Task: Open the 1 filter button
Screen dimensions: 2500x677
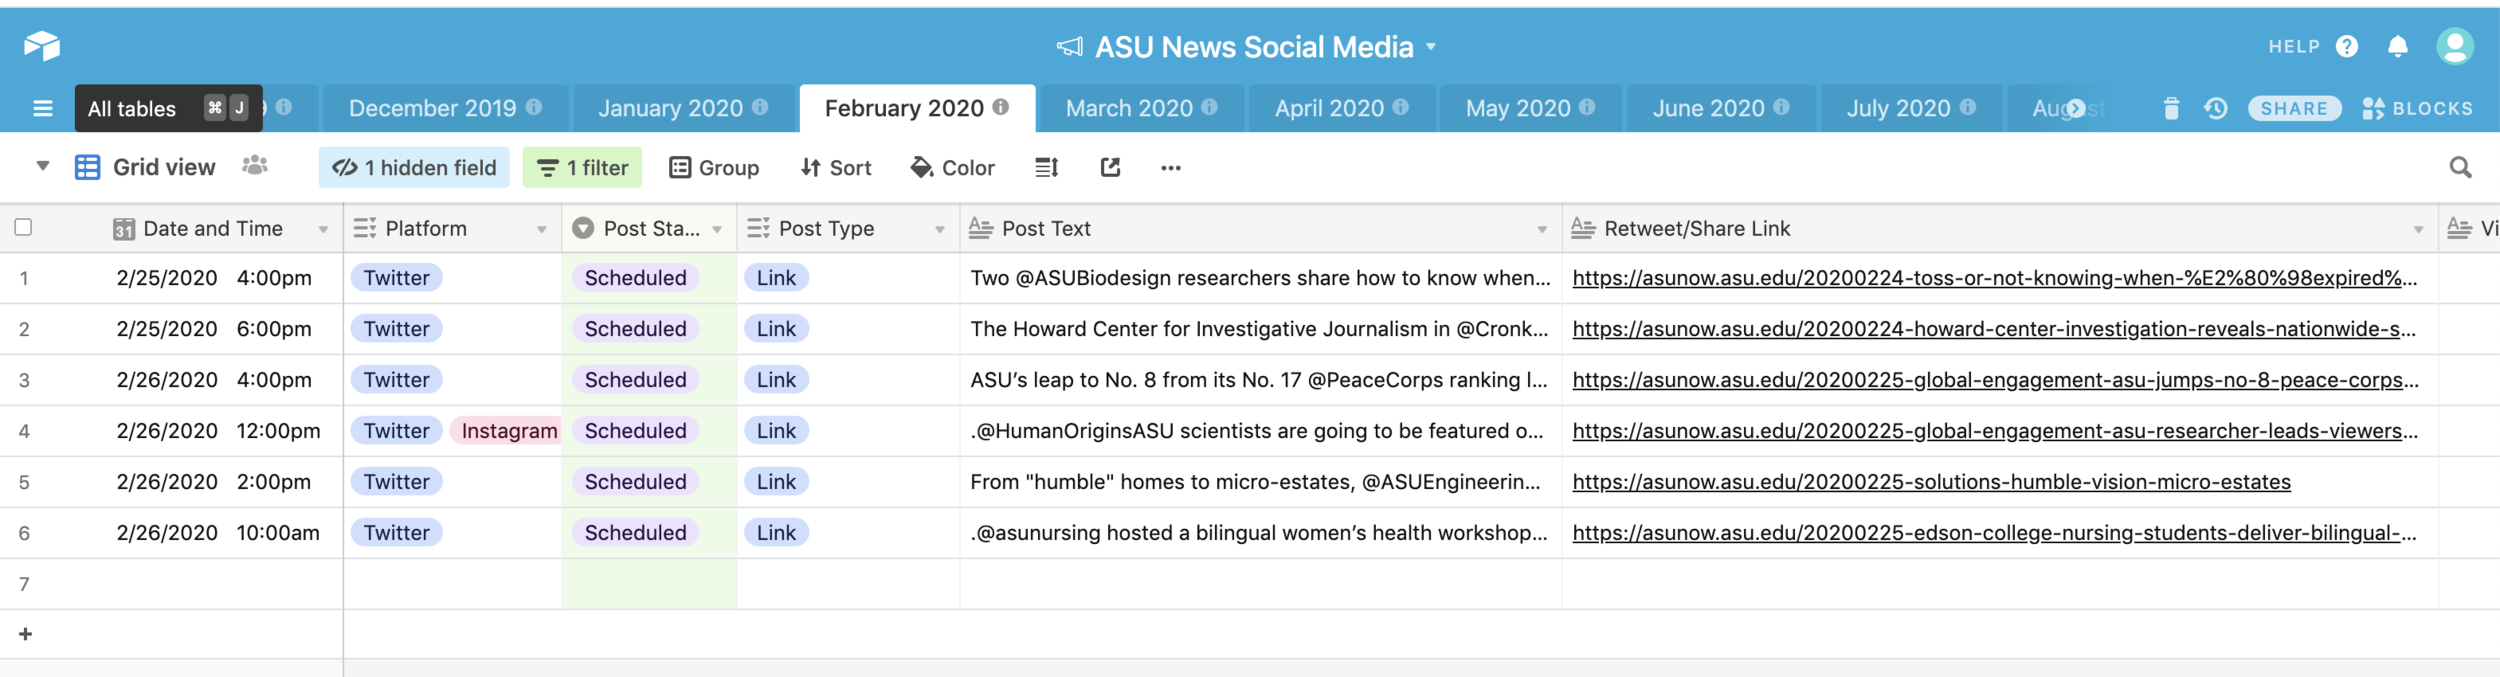Action: click(x=582, y=167)
